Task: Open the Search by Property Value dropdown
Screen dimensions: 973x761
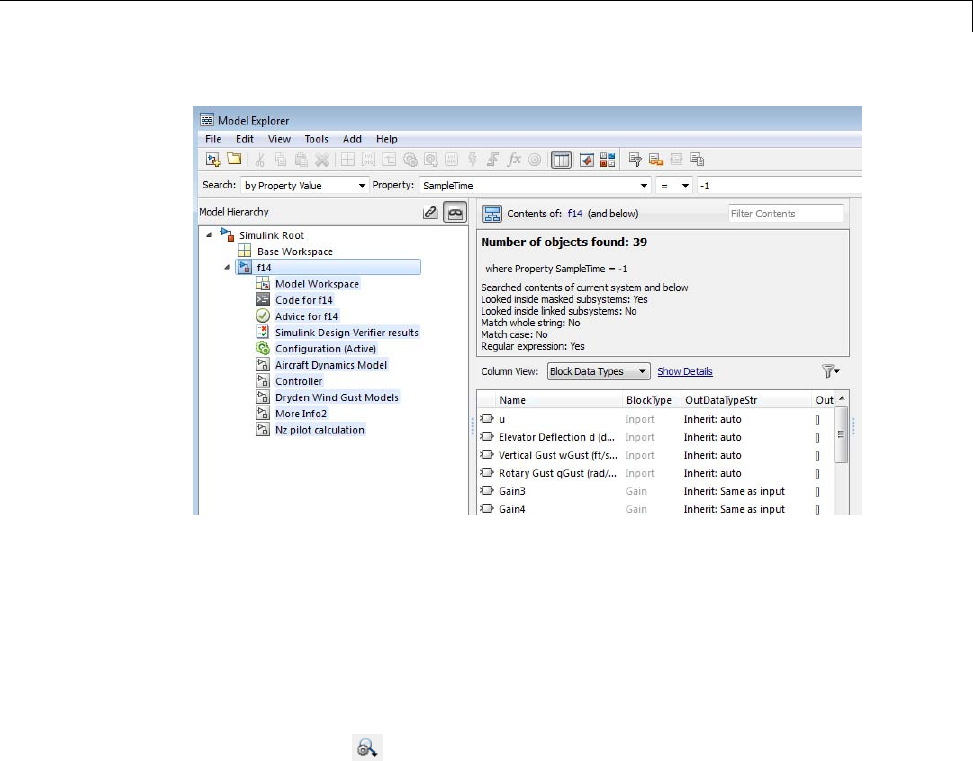Action: [x=305, y=186]
